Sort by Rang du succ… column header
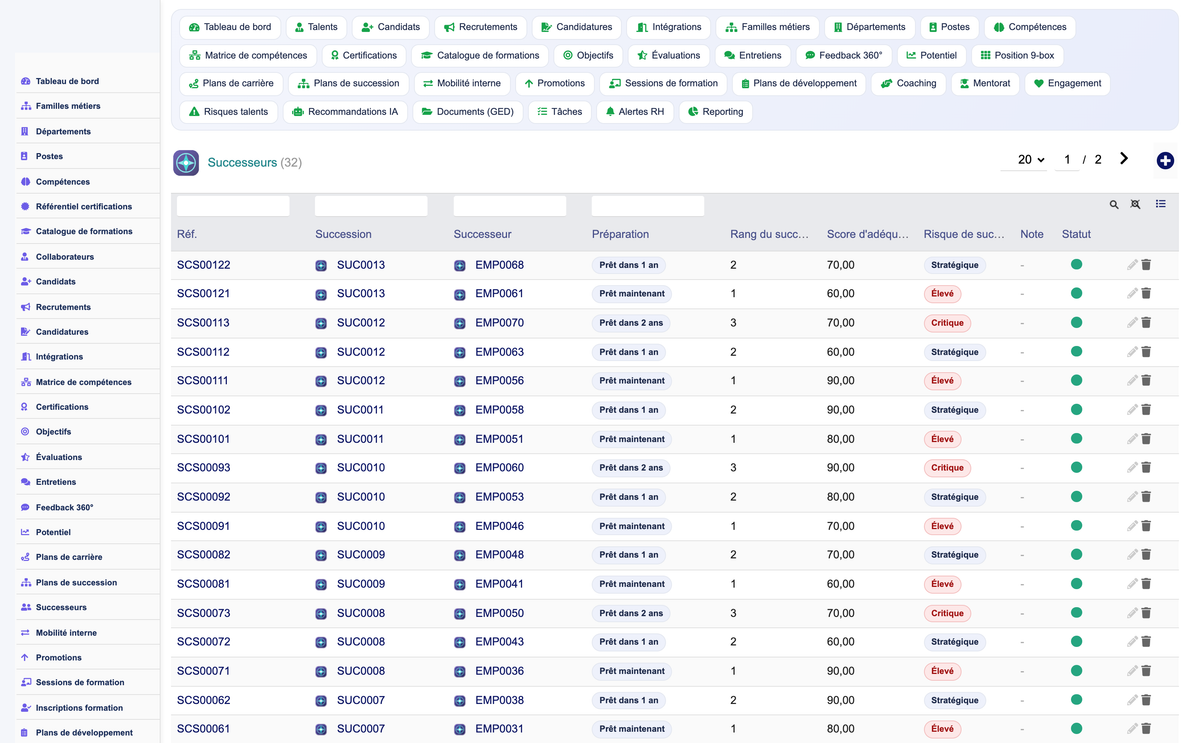 coord(770,234)
